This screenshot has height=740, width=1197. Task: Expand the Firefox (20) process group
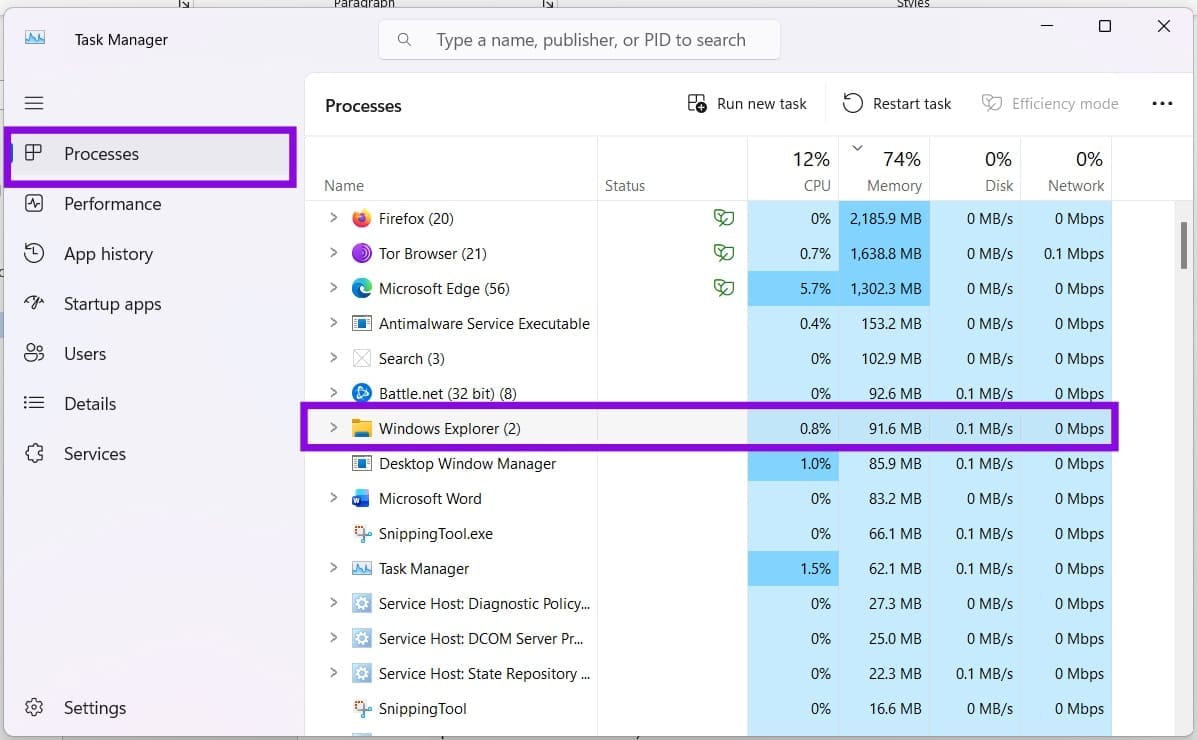(334, 218)
